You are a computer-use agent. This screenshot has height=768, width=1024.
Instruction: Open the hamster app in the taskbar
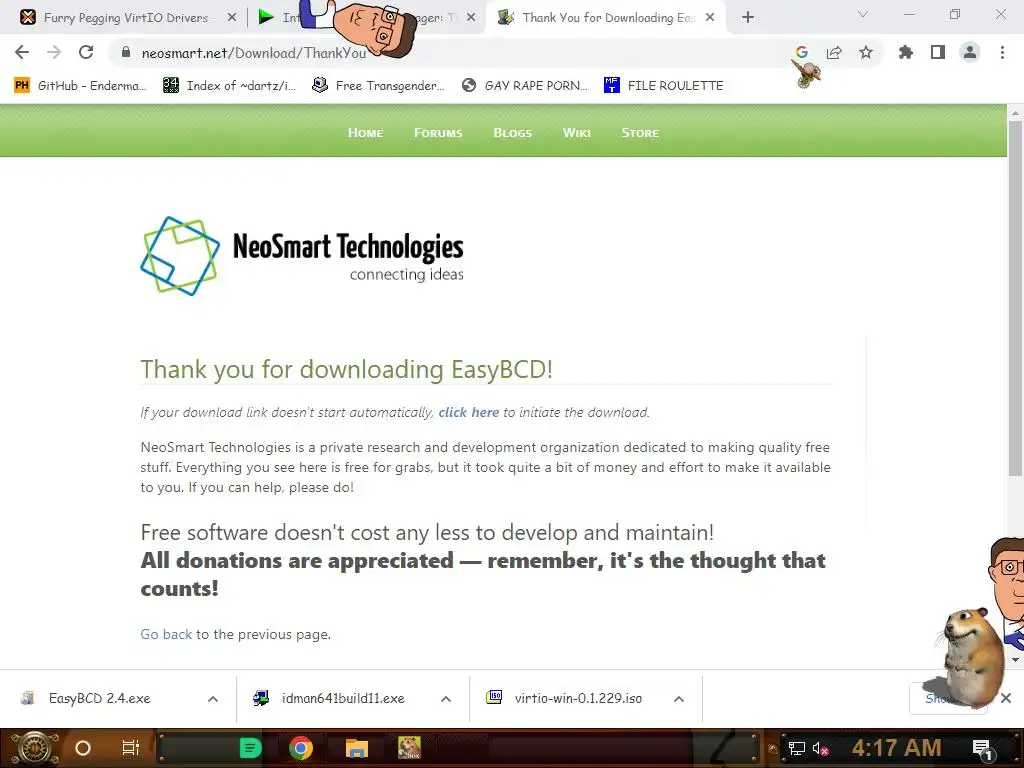pos(409,748)
